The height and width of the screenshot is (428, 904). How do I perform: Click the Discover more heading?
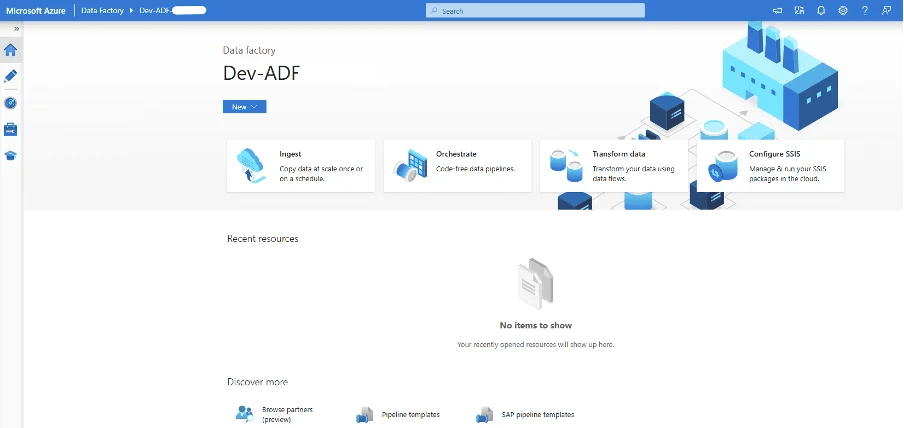pyautogui.click(x=257, y=382)
